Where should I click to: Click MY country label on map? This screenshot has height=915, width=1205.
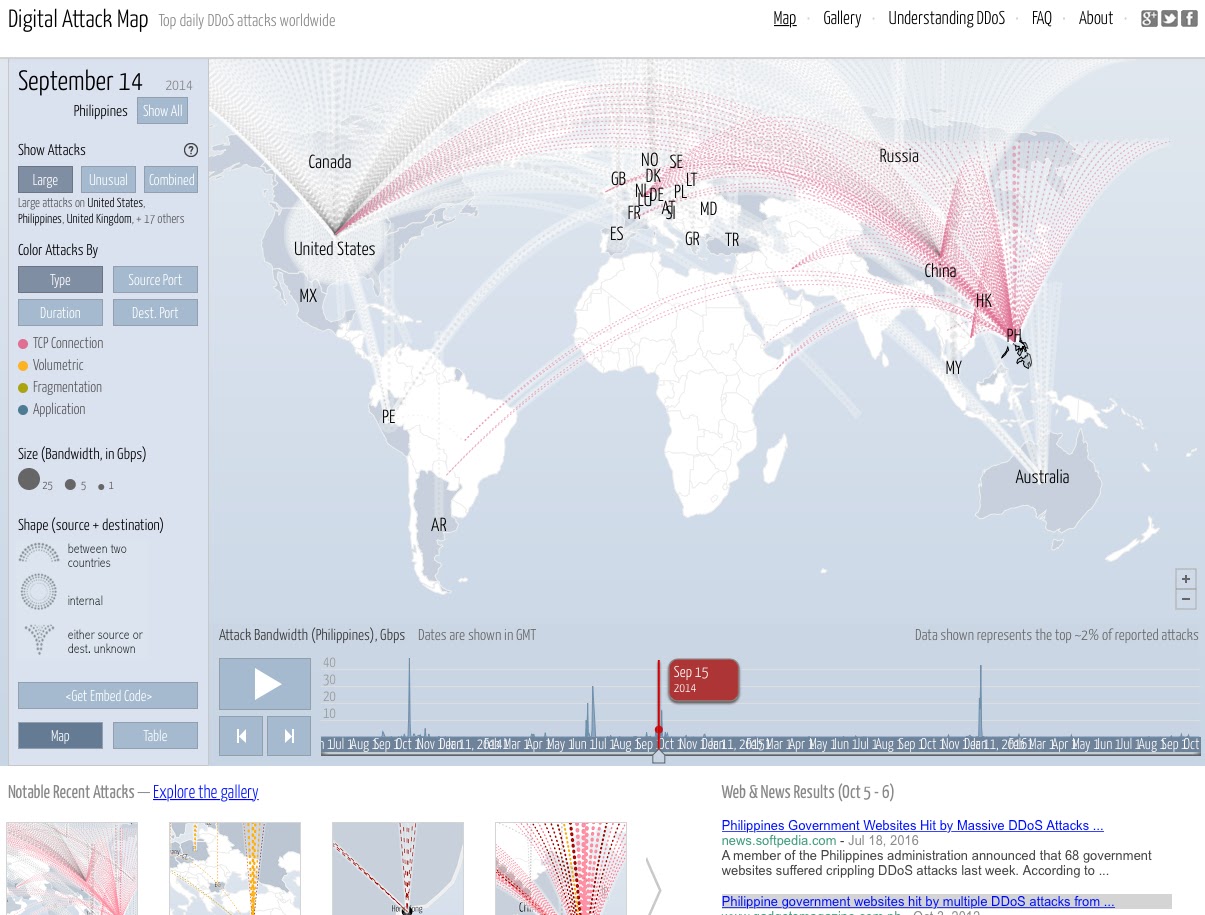coord(954,369)
